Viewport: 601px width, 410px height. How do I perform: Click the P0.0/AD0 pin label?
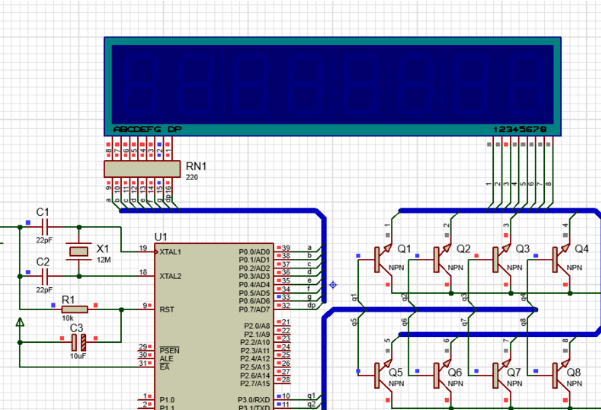254,252
